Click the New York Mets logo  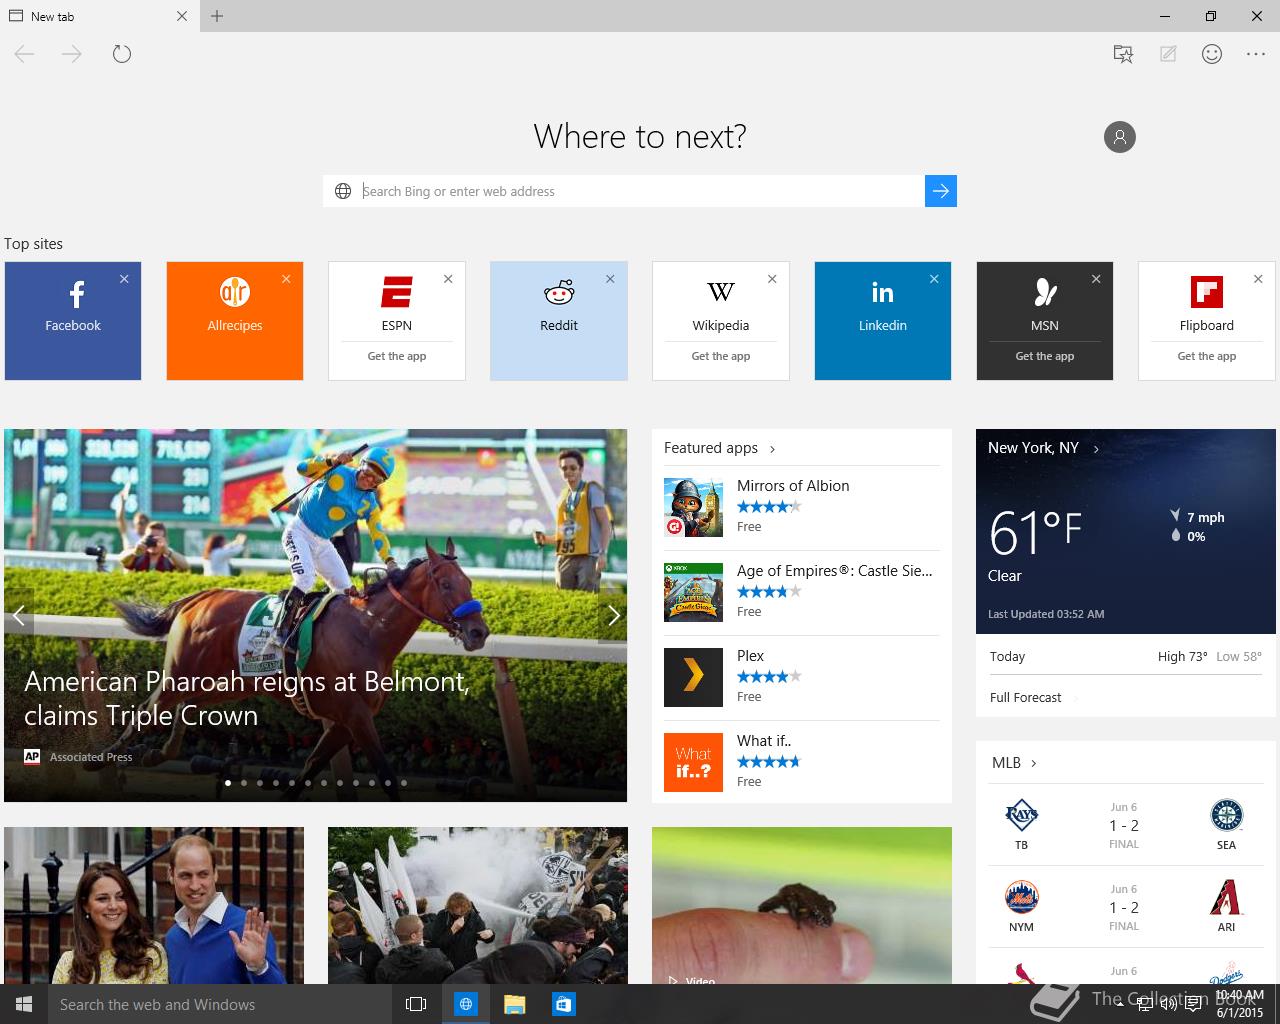[x=1021, y=897]
